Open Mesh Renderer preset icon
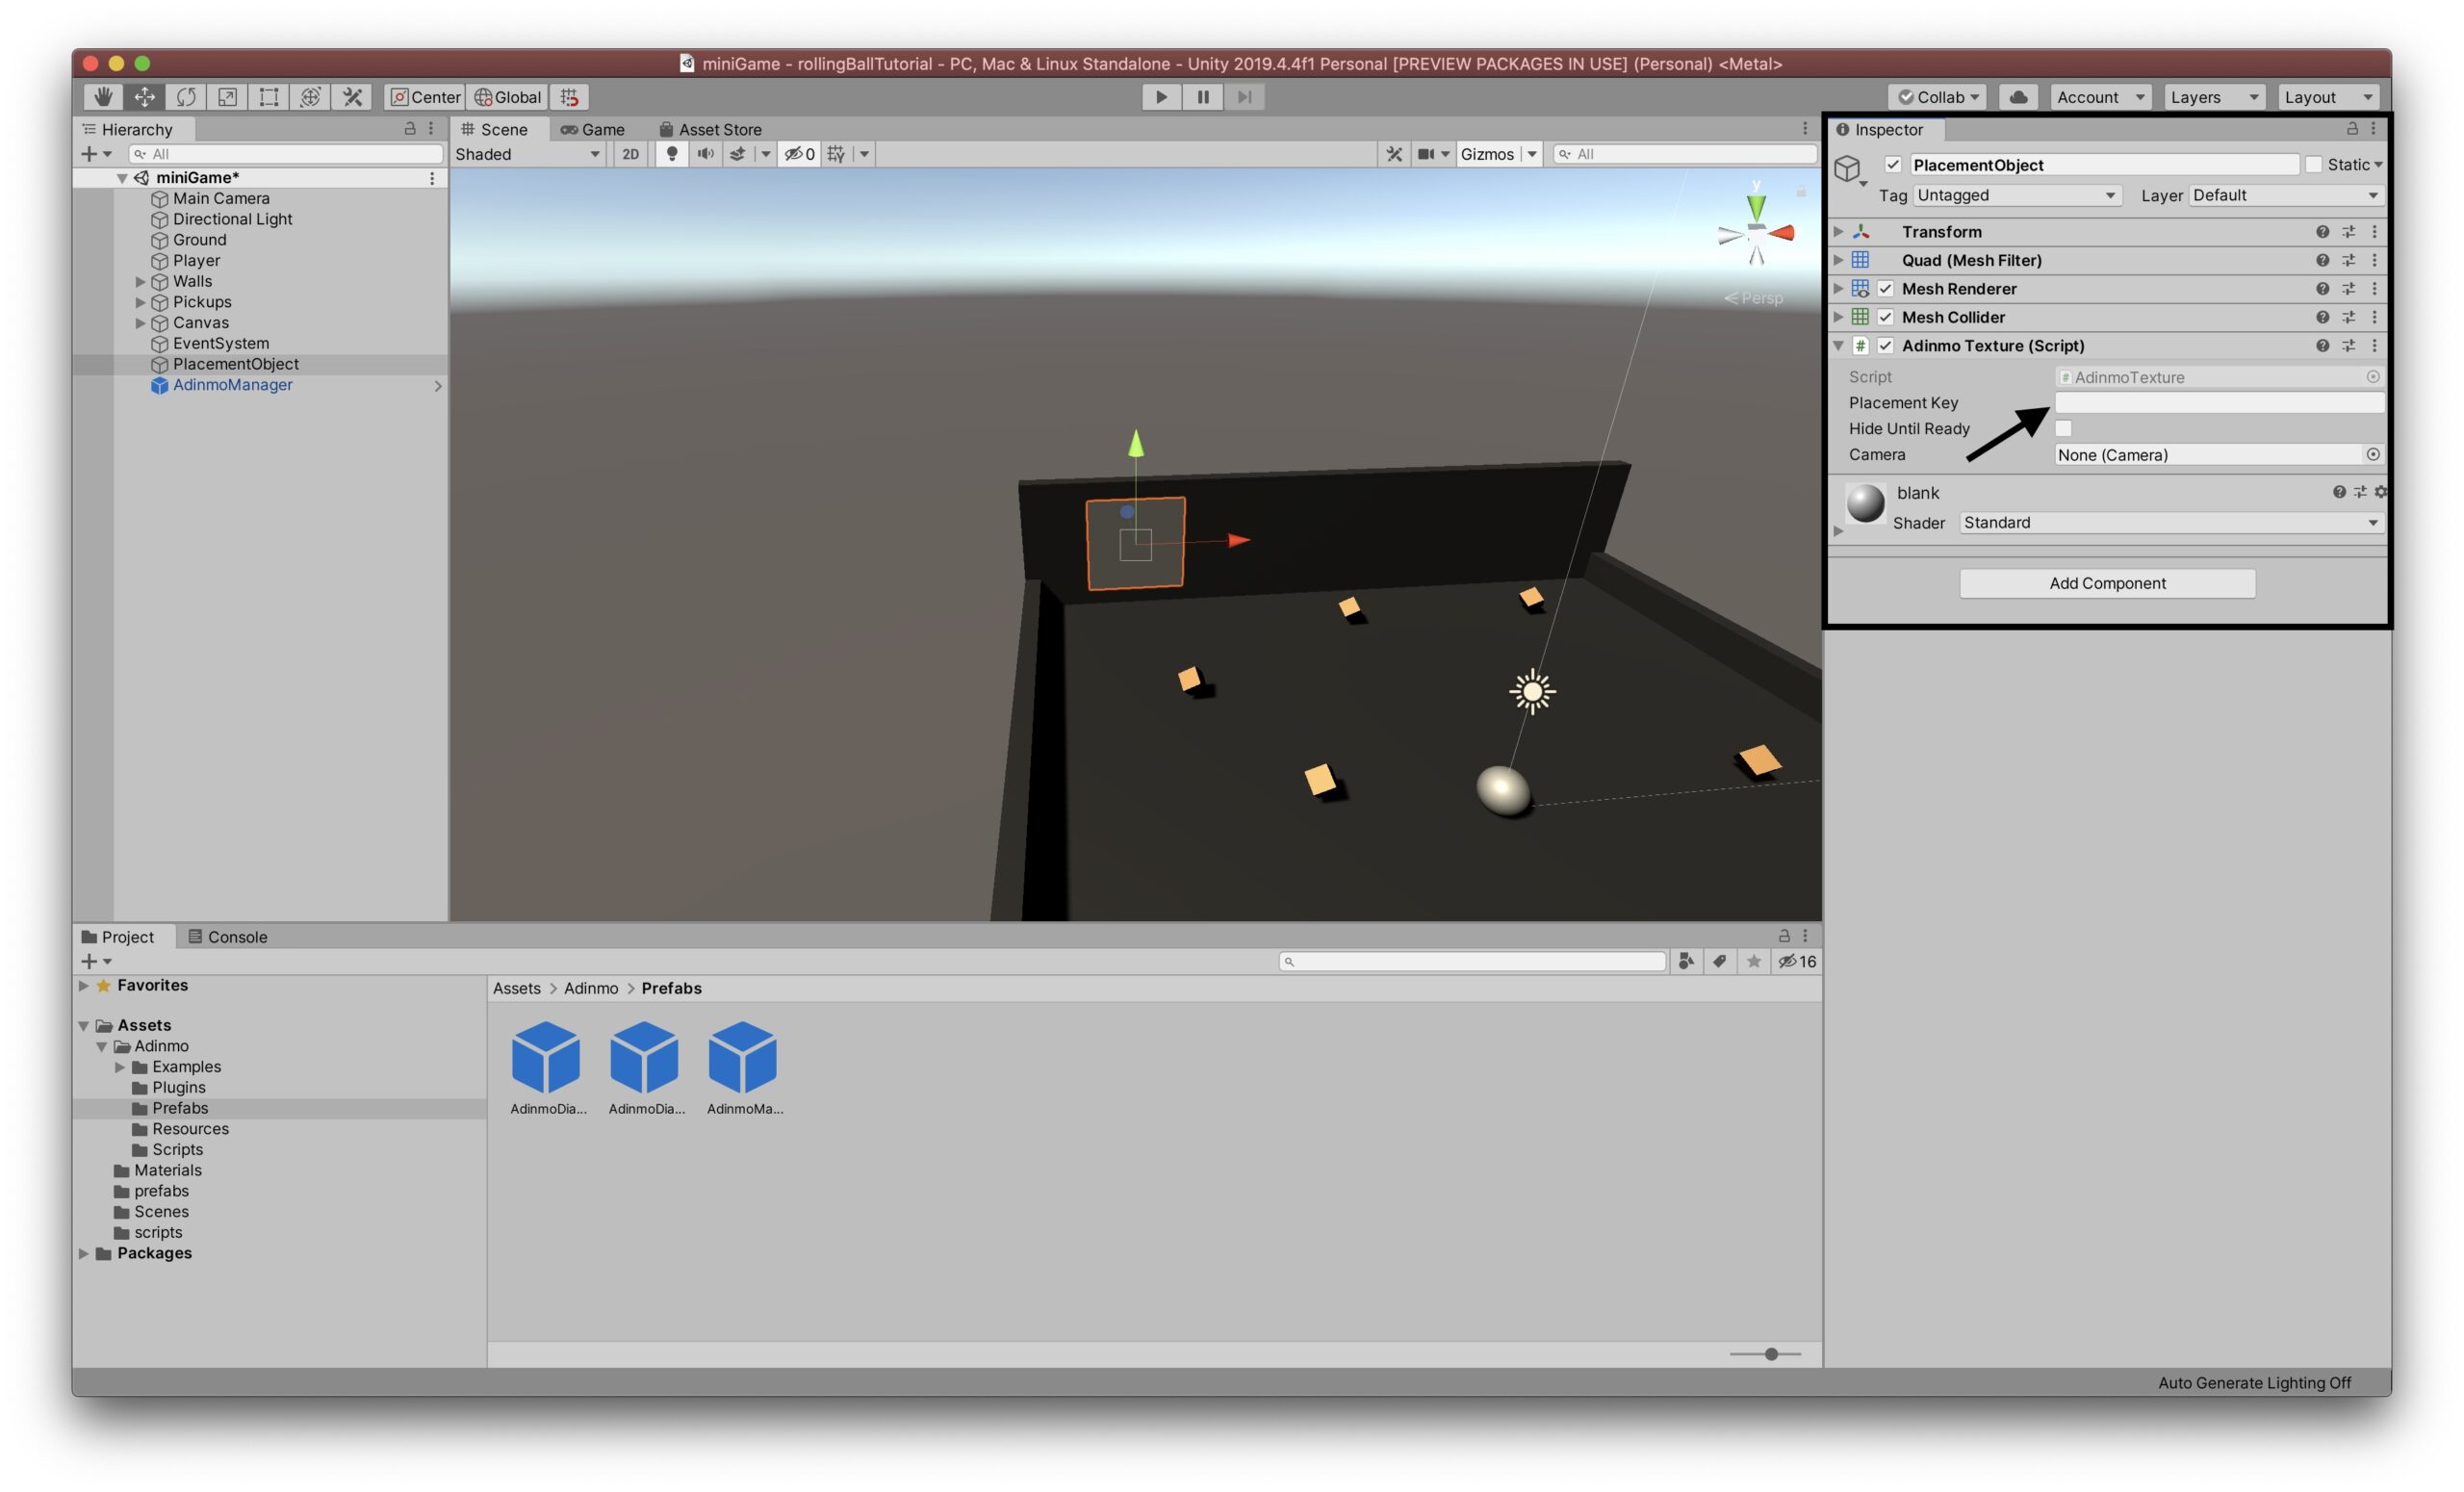The height and width of the screenshot is (1492, 2464). [2348, 289]
